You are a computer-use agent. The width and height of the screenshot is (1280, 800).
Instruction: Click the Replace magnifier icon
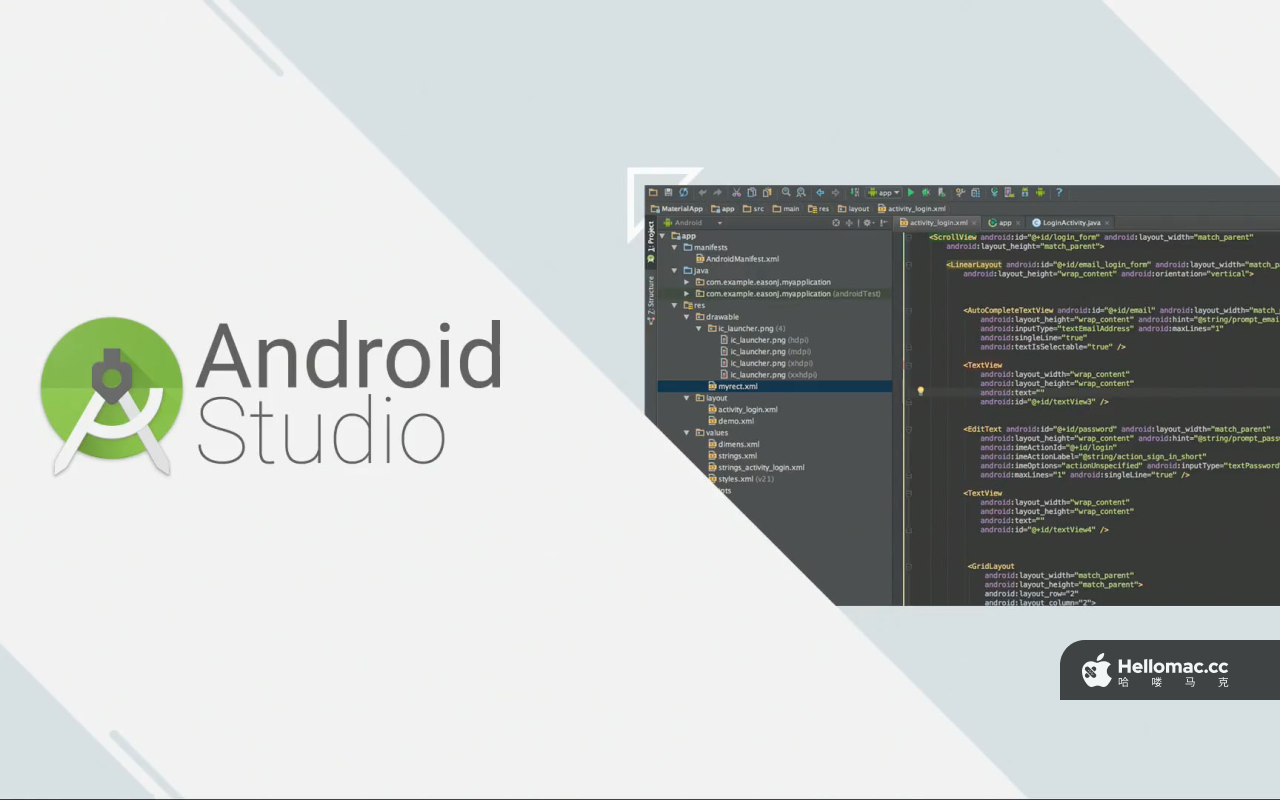(801, 193)
